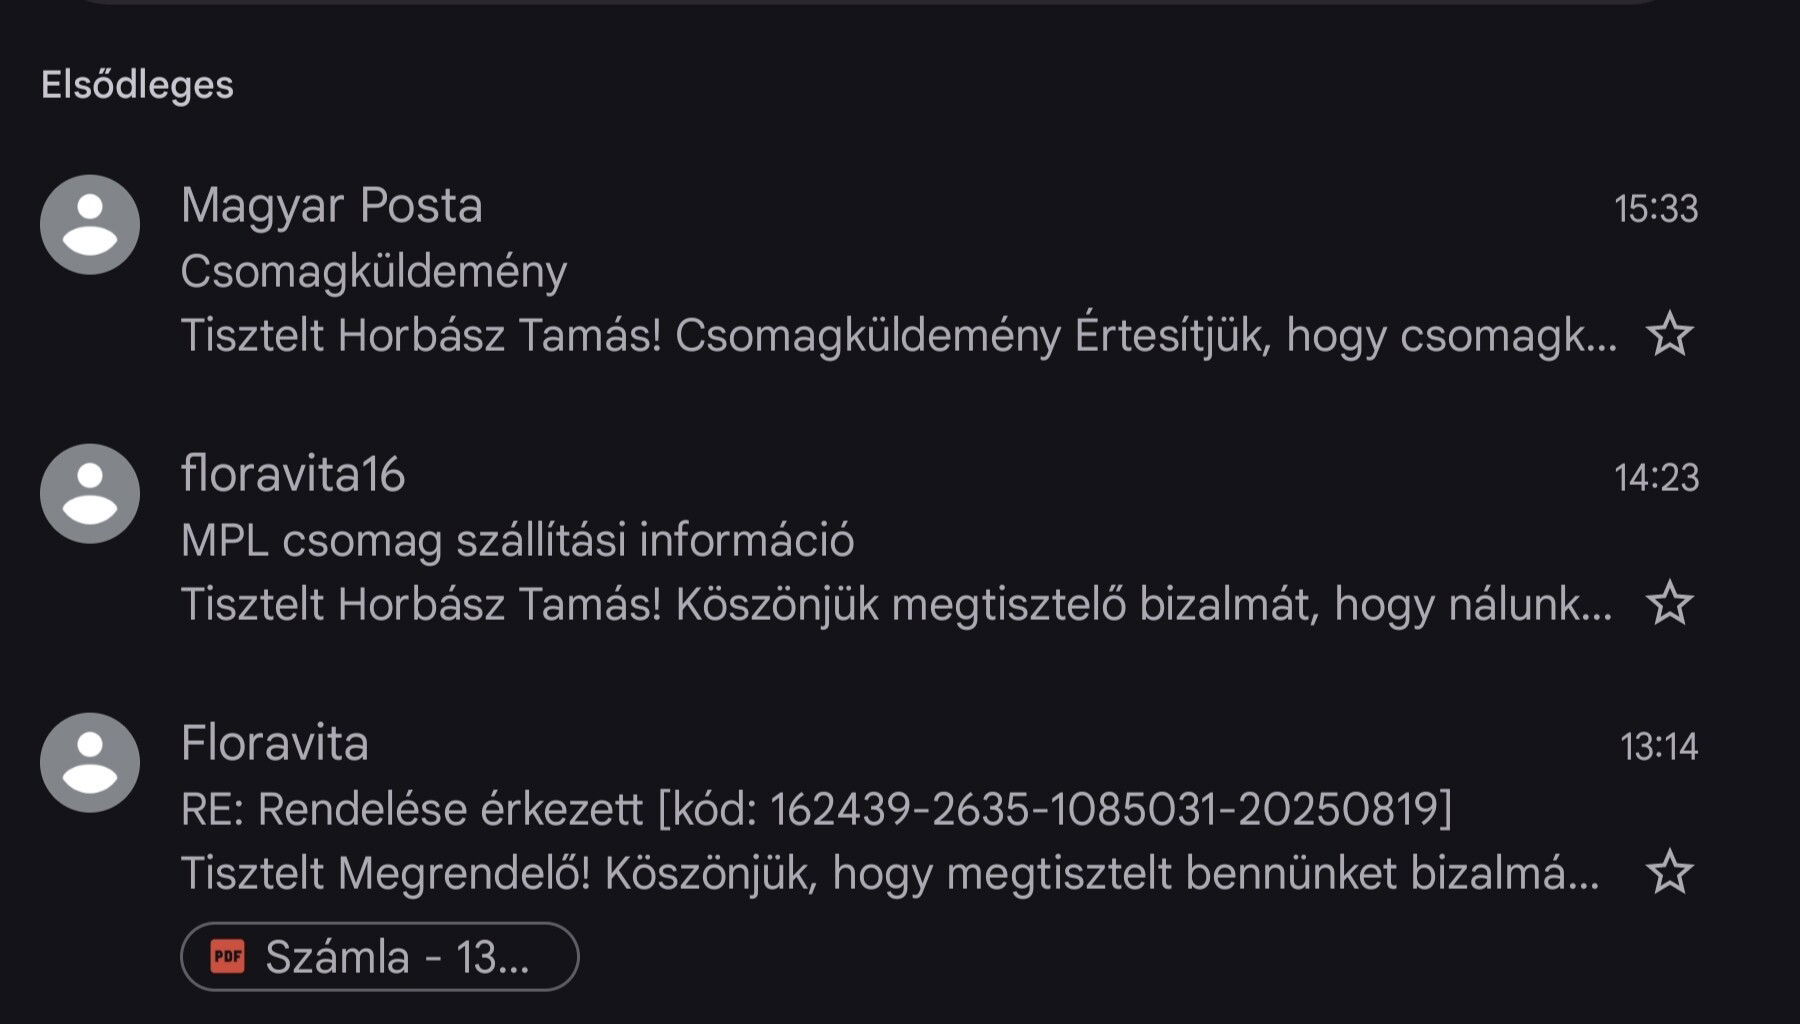Open the Elsődleges inbox category label

pyautogui.click(x=137, y=85)
